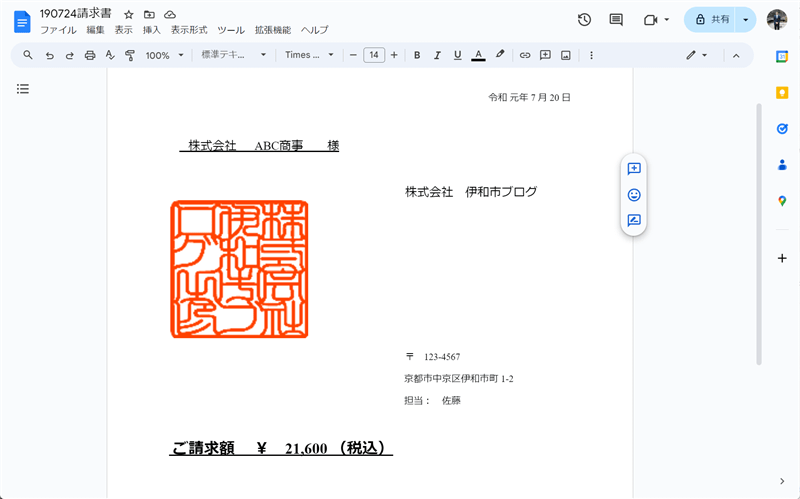Click the 京都市中京区伊和市町 1-2 address
800x499 pixels.
[459, 379]
